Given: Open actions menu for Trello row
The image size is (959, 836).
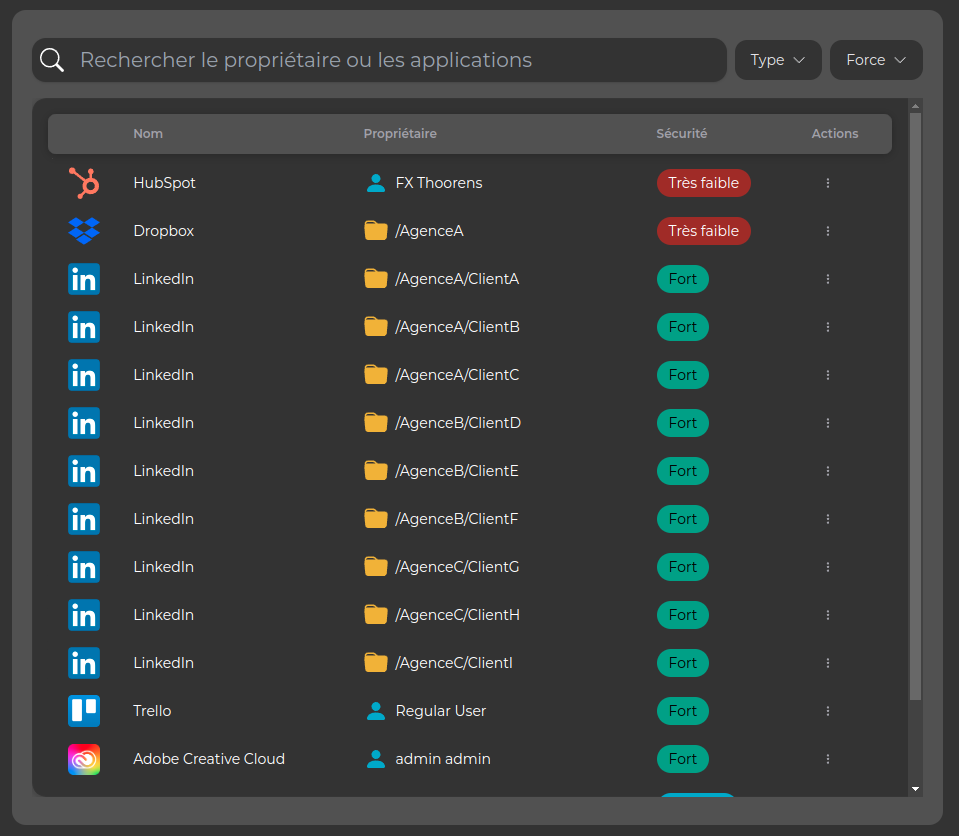Looking at the screenshot, I should click(828, 711).
